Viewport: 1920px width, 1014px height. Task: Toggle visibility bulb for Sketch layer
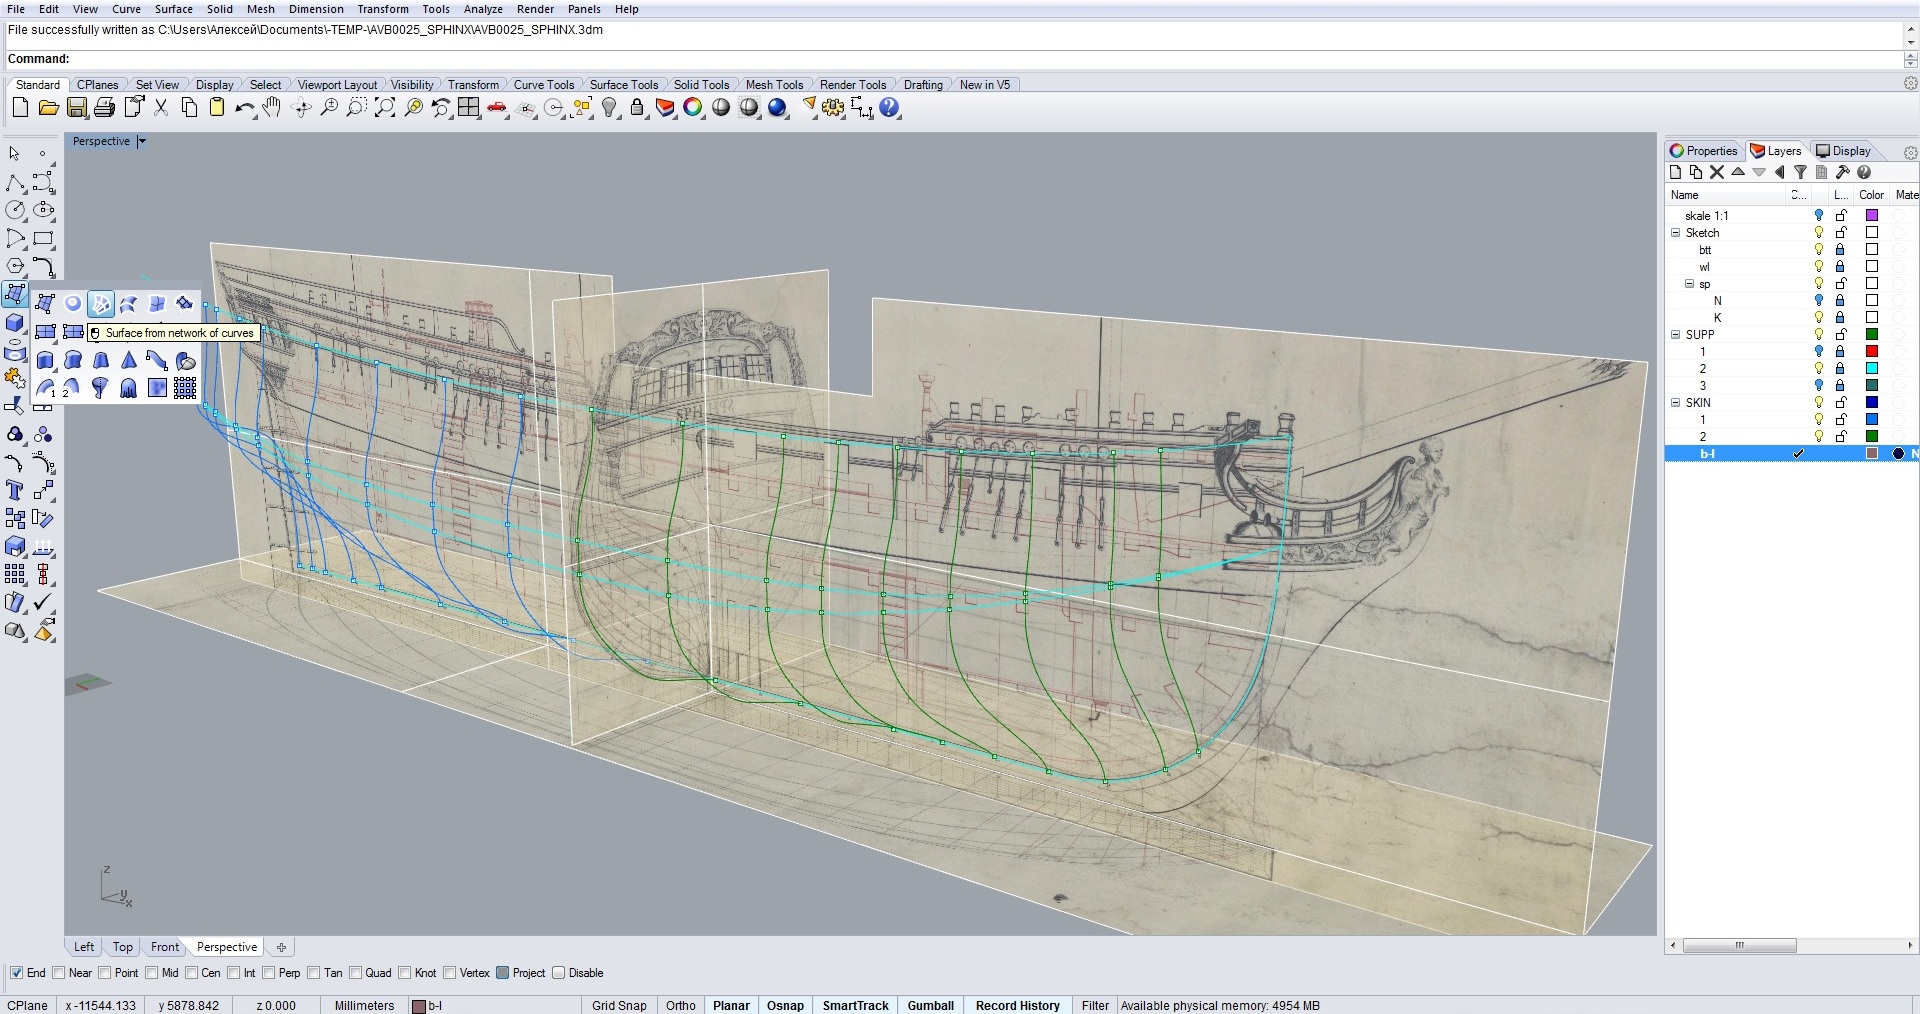pyautogui.click(x=1819, y=233)
